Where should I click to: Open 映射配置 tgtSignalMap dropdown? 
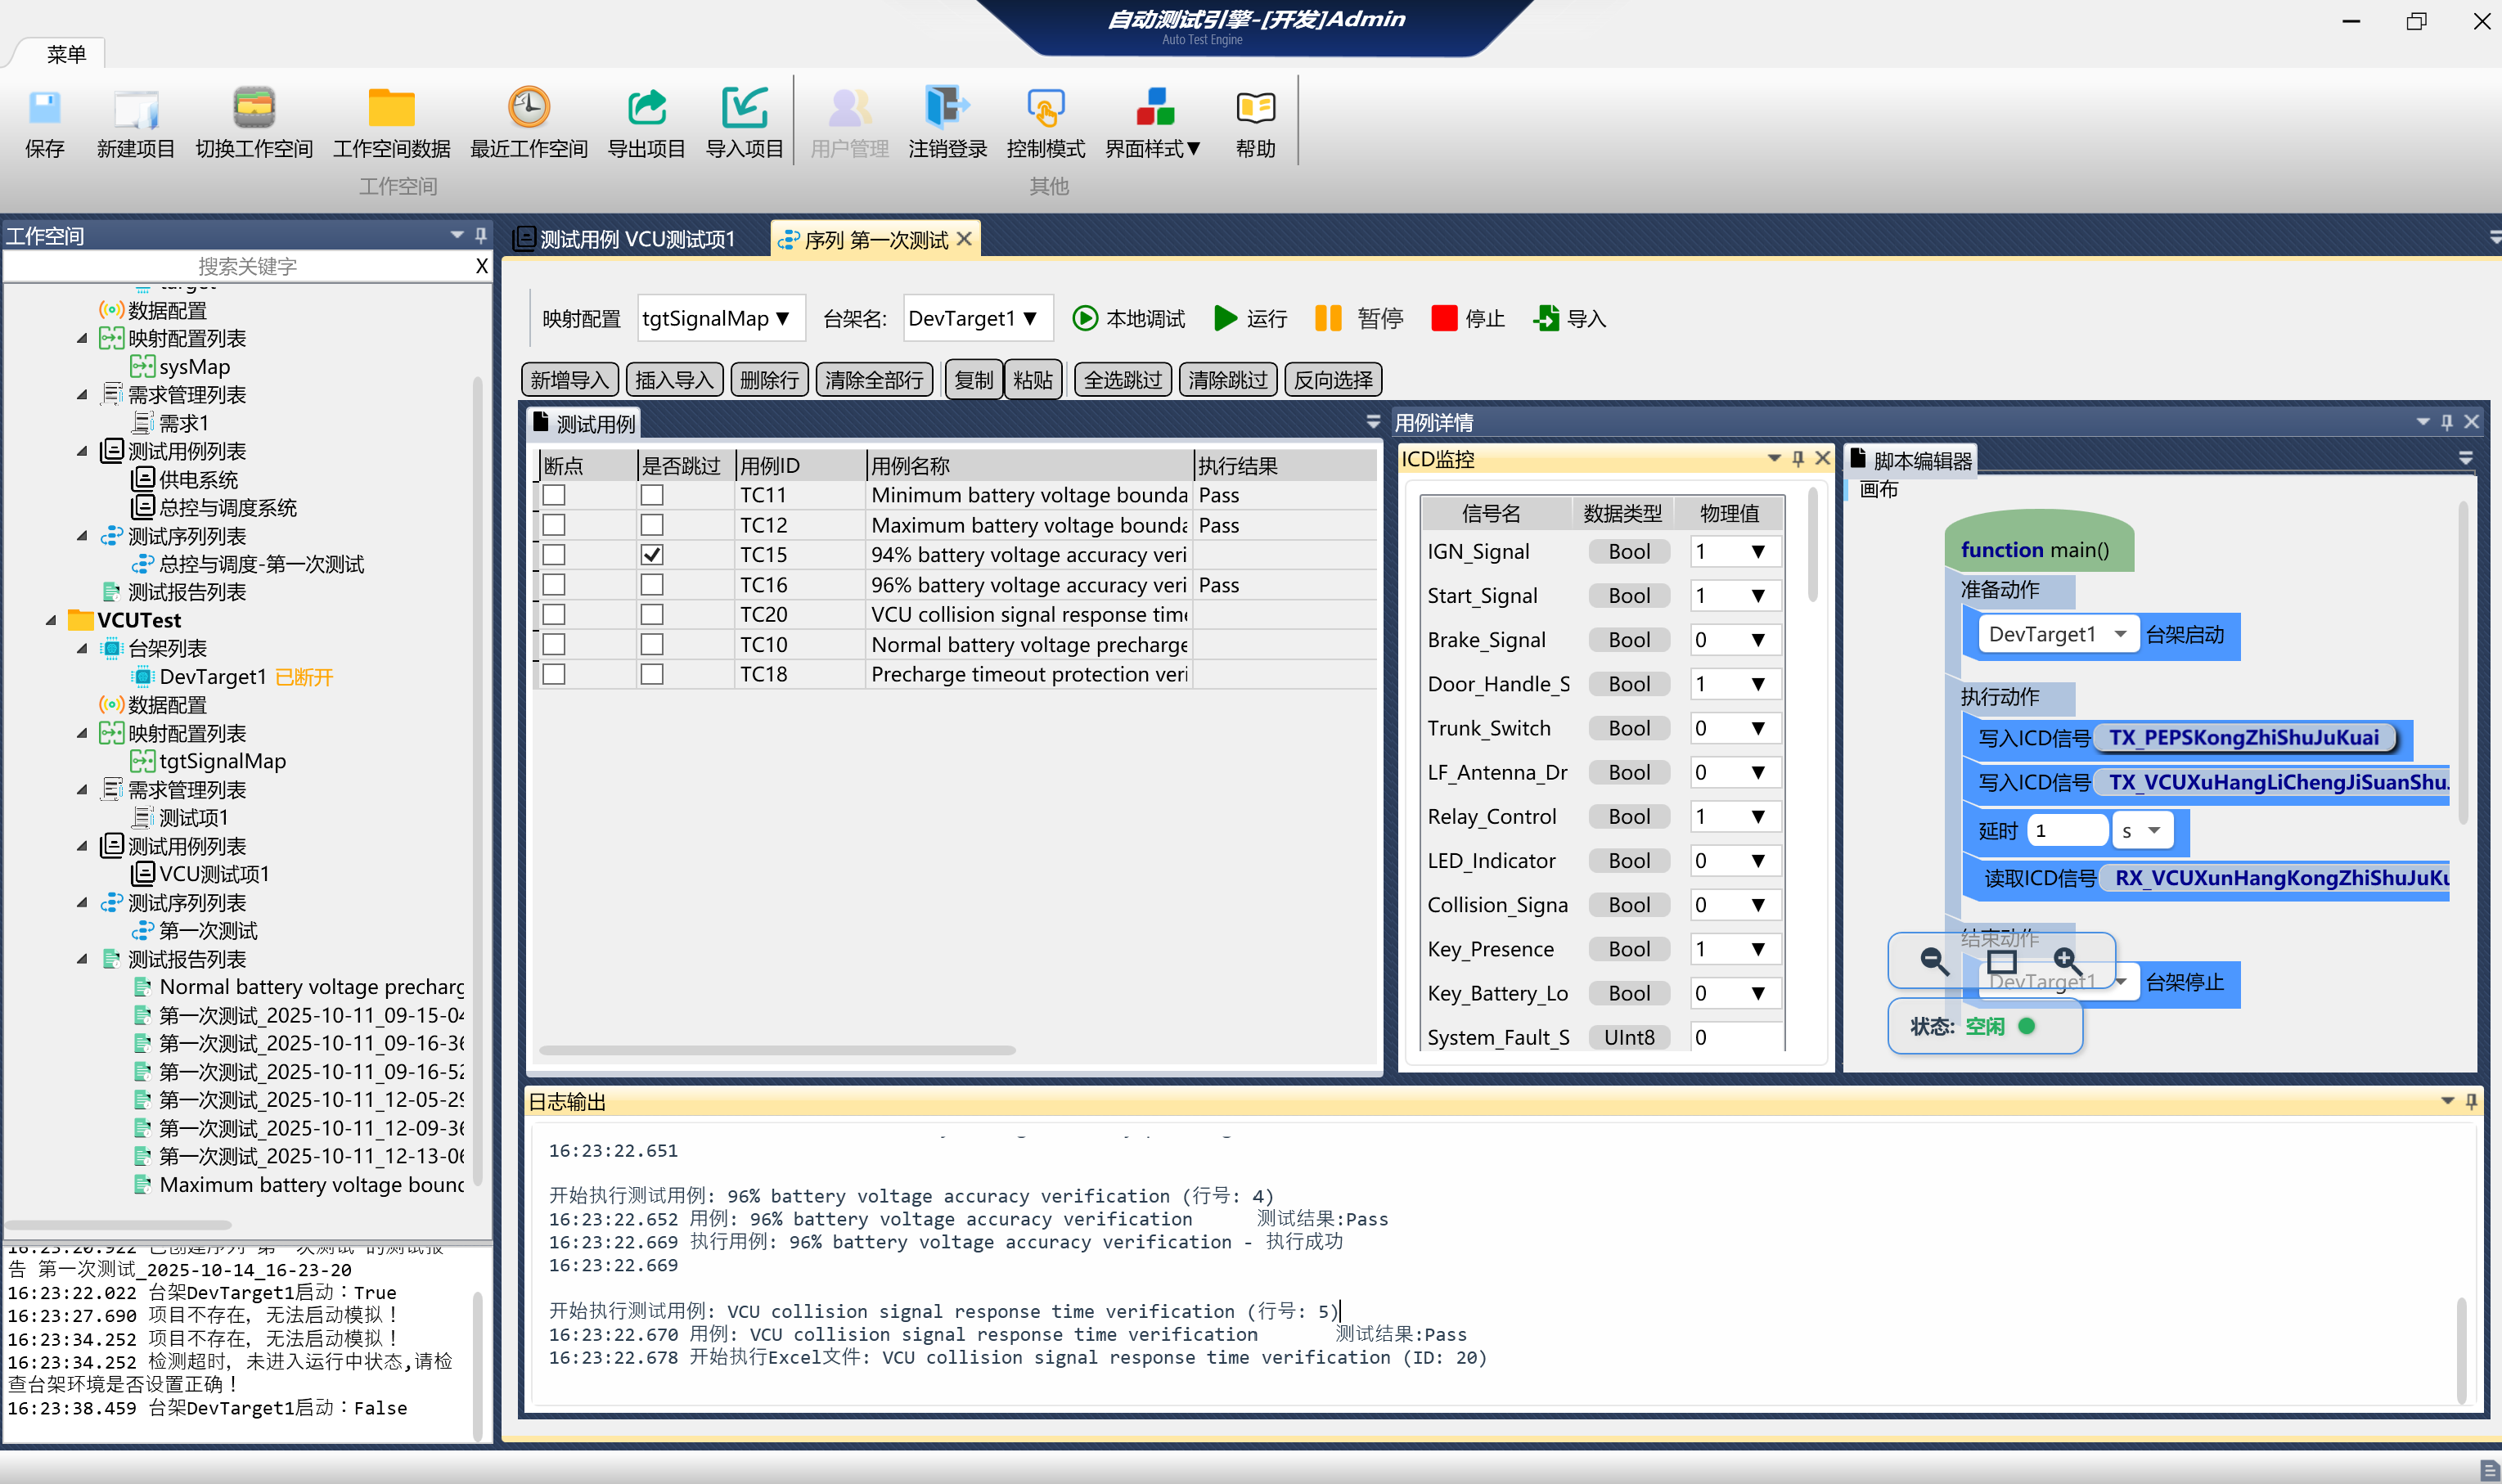[x=718, y=318]
